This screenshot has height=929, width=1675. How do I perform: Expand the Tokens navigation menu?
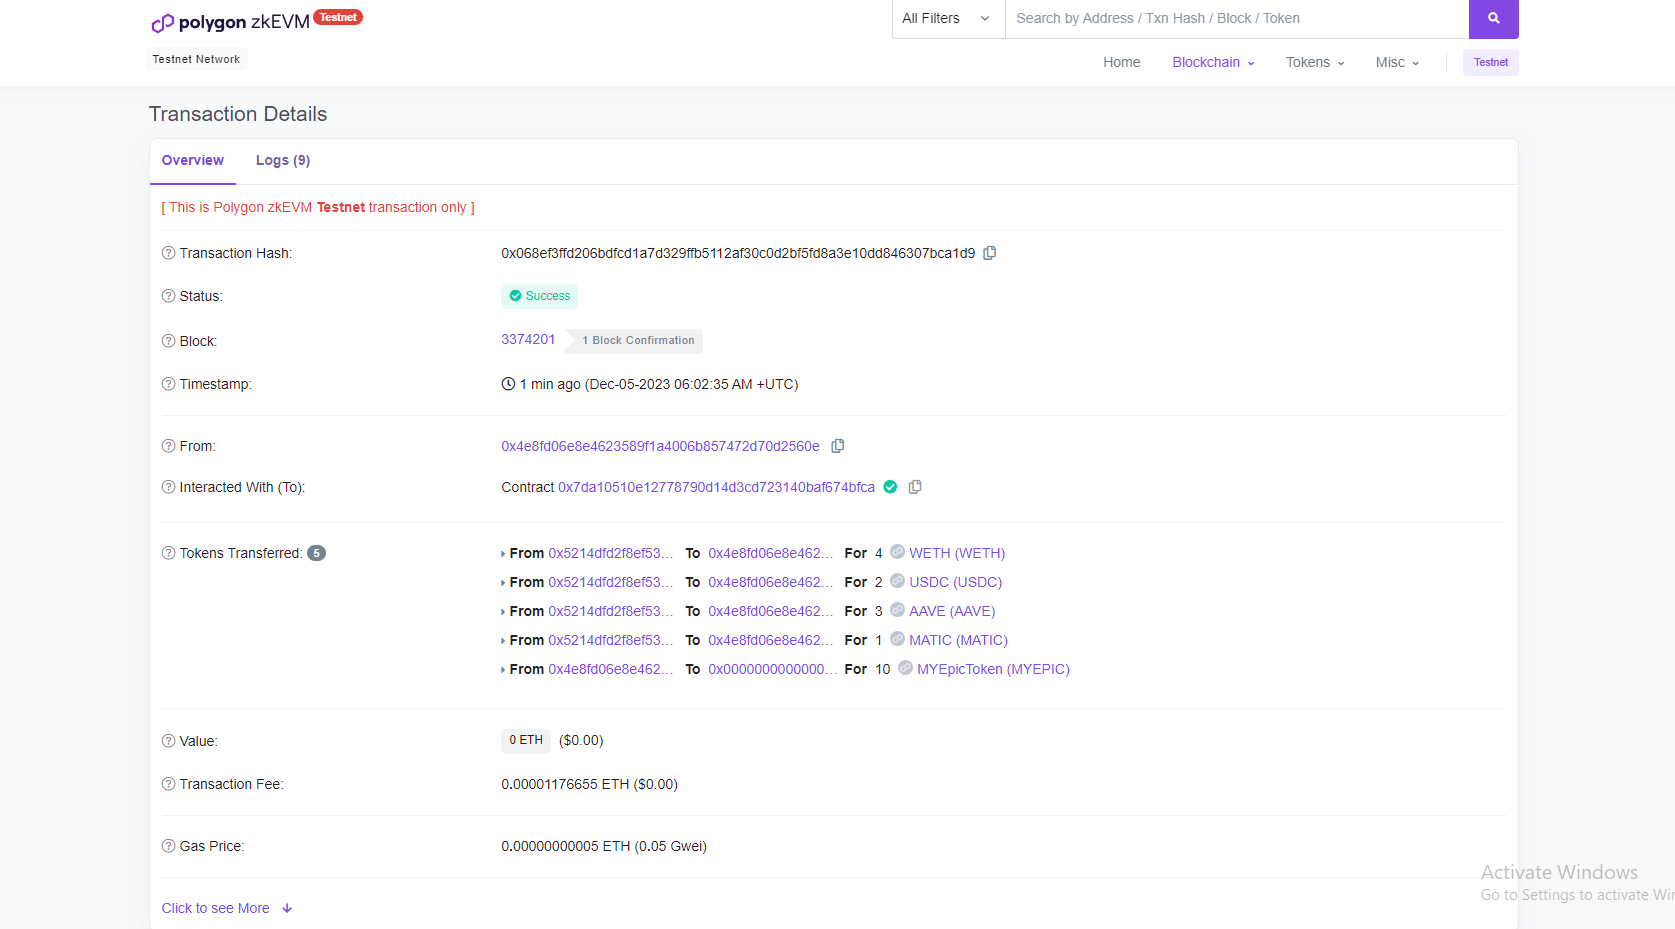[x=1315, y=62]
